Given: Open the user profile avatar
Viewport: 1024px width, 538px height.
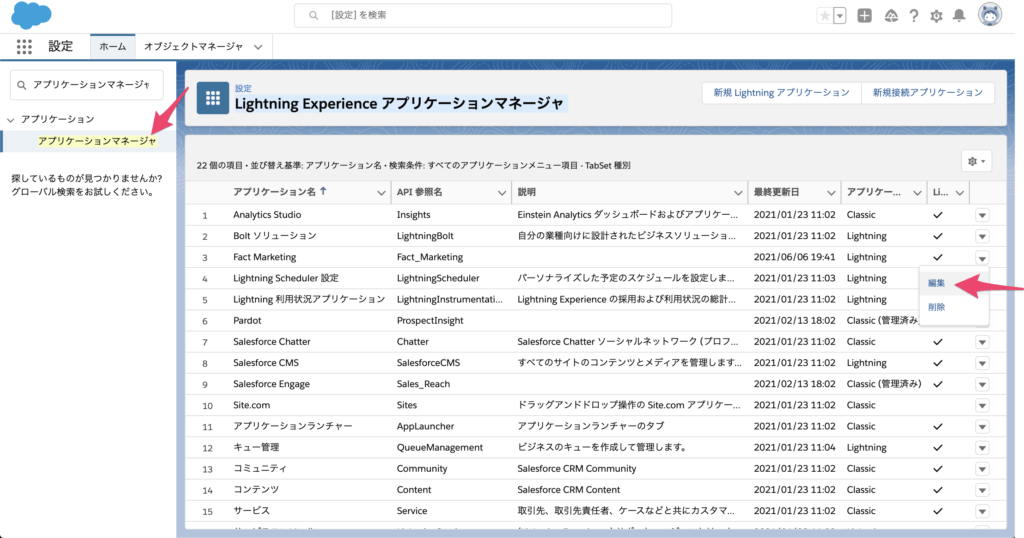Looking at the screenshot, I should point(989,15).
